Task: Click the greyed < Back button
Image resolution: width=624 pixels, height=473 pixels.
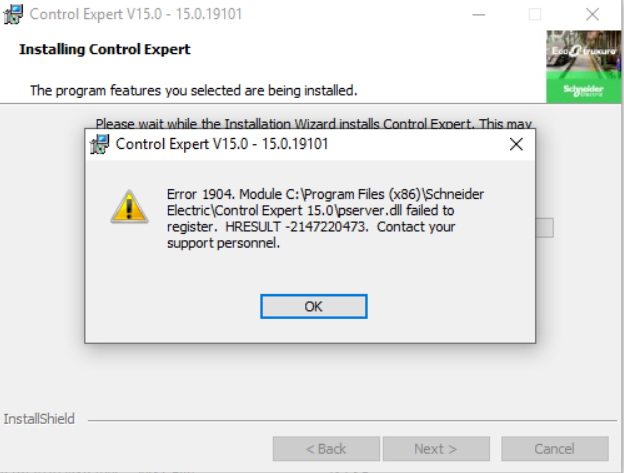Action: point(326,449)
